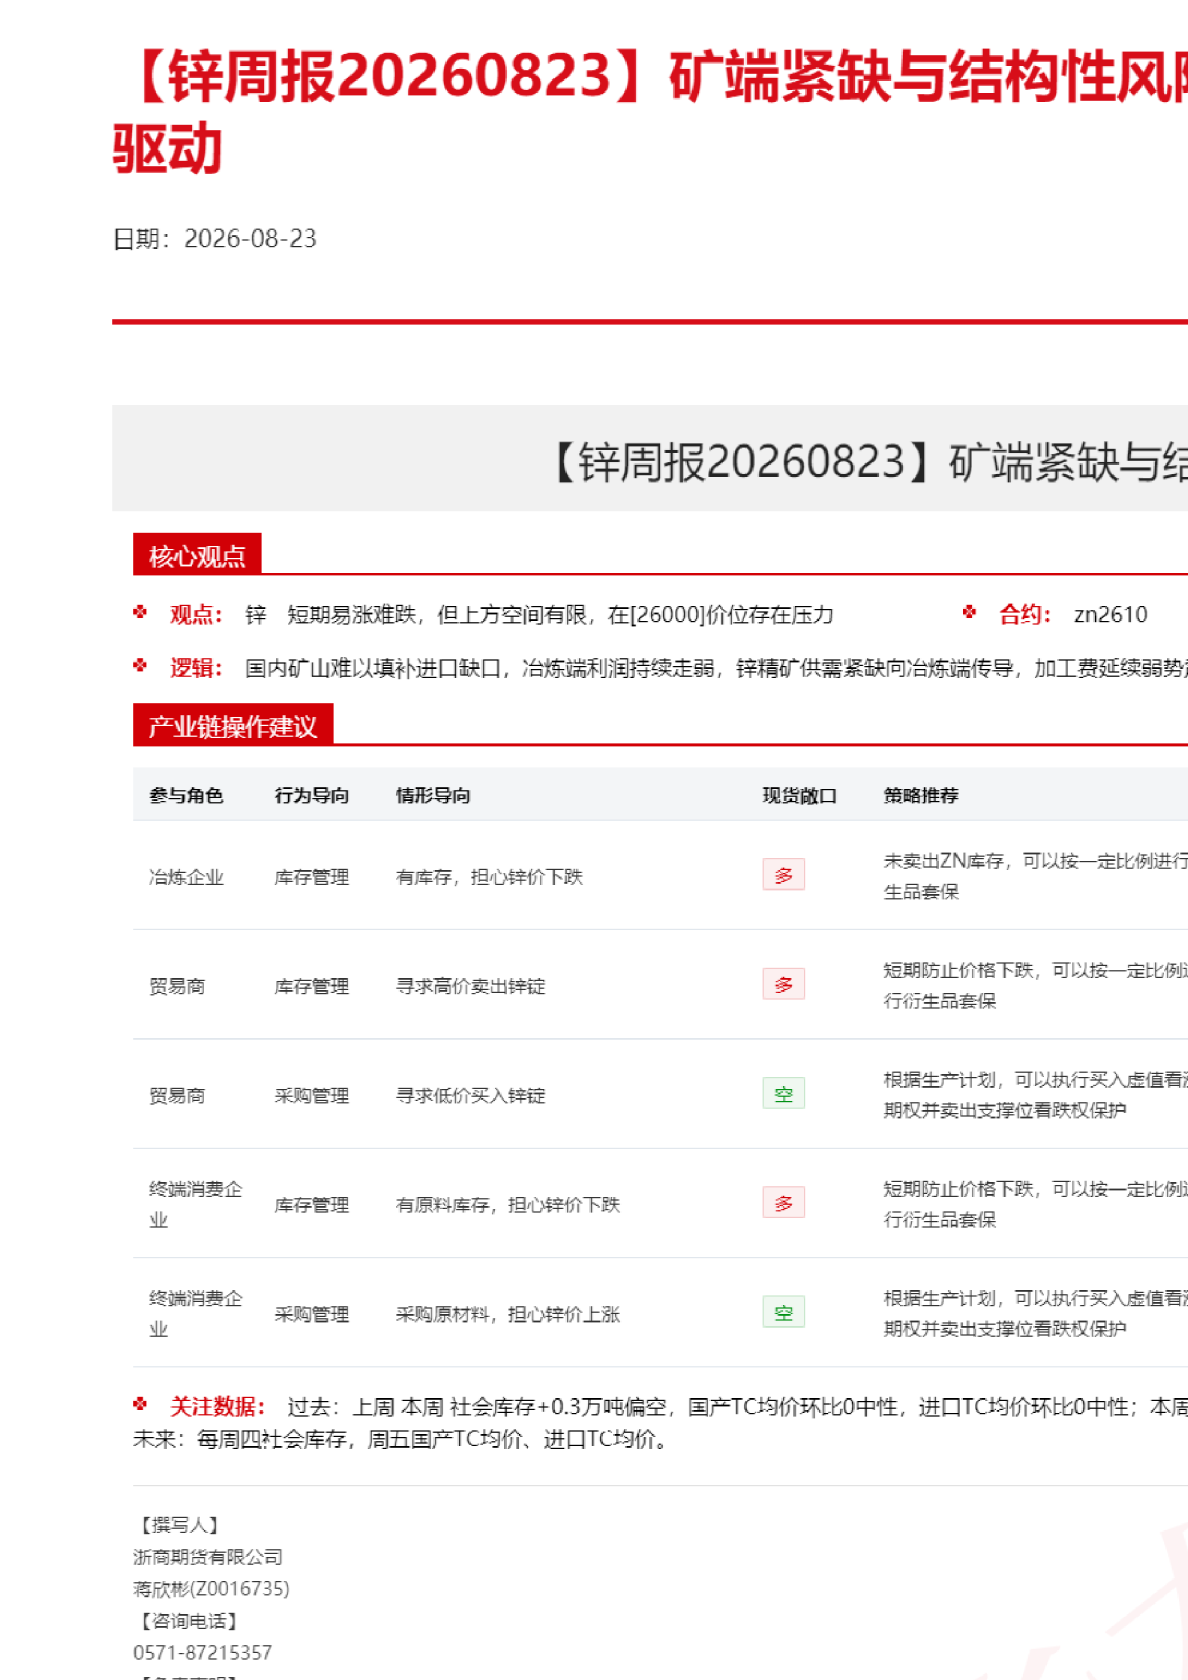The image size is (1188, 1680).
Task: Click the 现货敞口 column header
Action: coord(800,796)
